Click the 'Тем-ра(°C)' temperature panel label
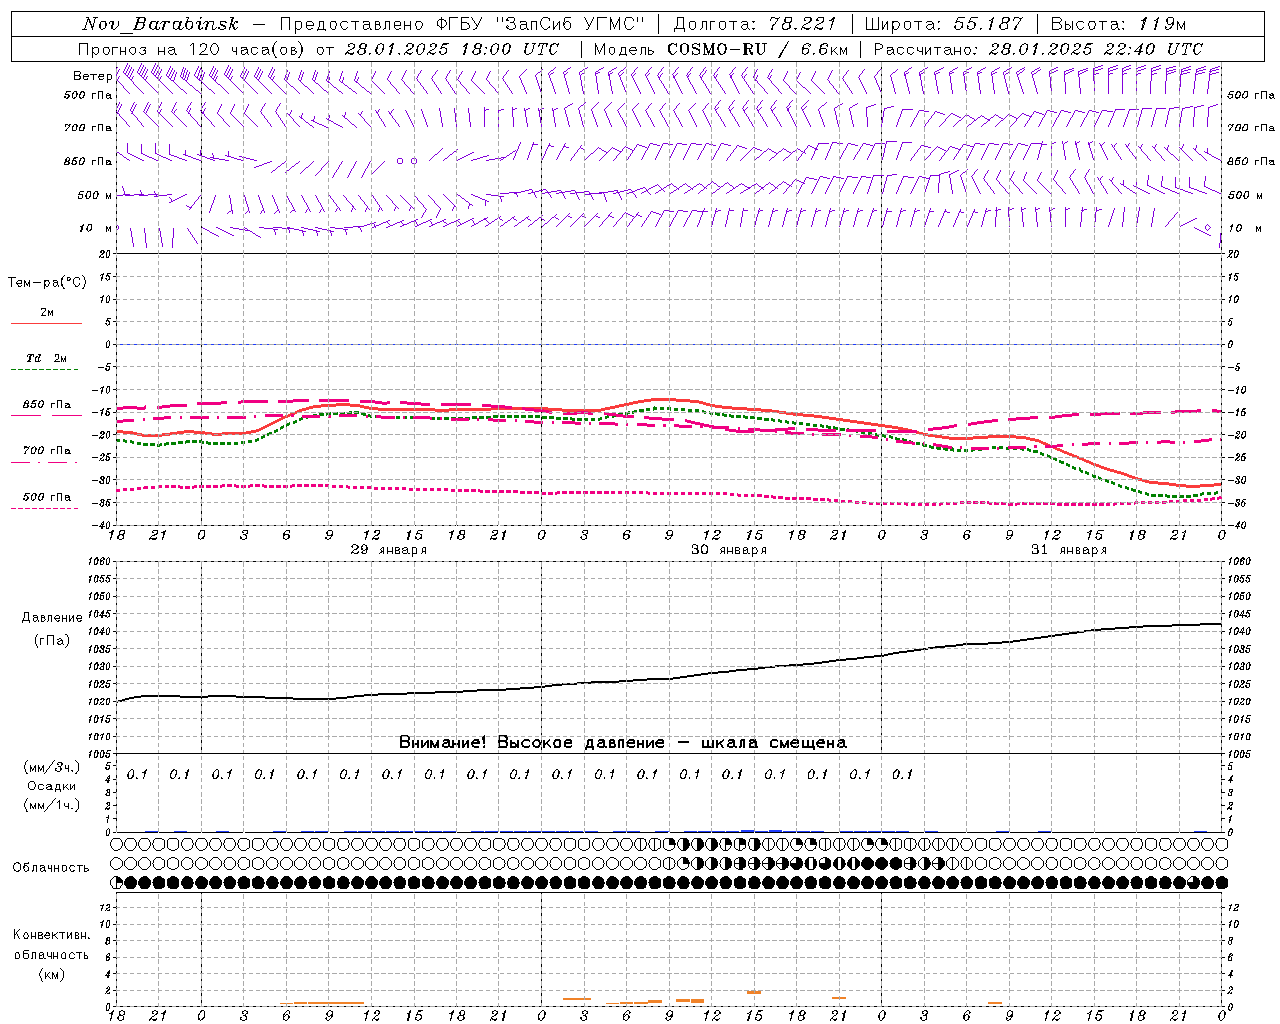The image size is (1280, 1024). coord(47,283)
